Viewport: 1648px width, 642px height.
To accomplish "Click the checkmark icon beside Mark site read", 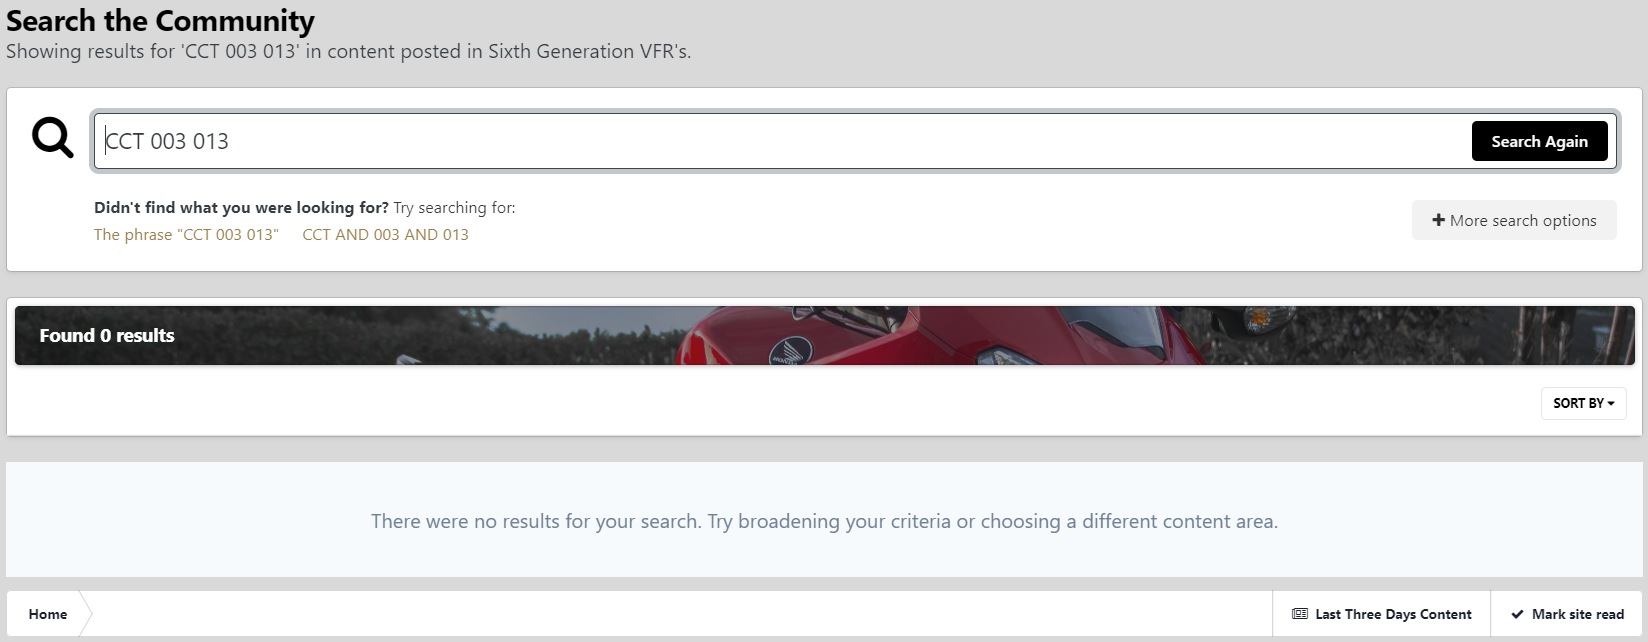I will (1517, 614).
